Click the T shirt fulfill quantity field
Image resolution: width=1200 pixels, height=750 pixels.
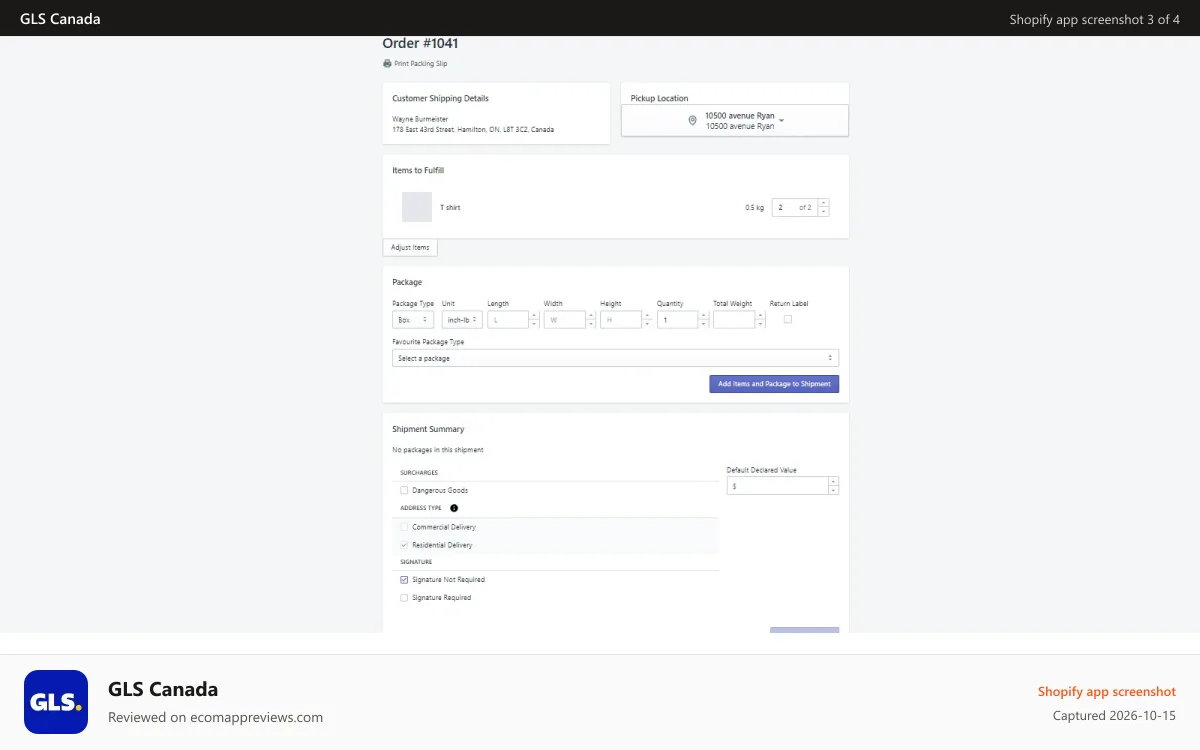click(x=794, y=207)
